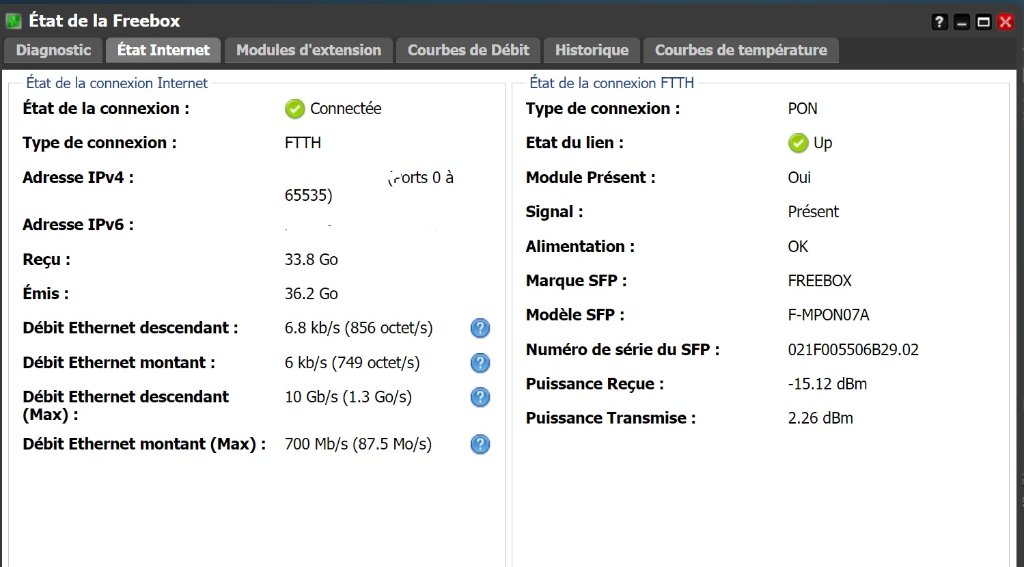This screenshot has height=567, width=1024.
Task: Switch to Modules d'extension tab
Action: click(x=308, y=50)
